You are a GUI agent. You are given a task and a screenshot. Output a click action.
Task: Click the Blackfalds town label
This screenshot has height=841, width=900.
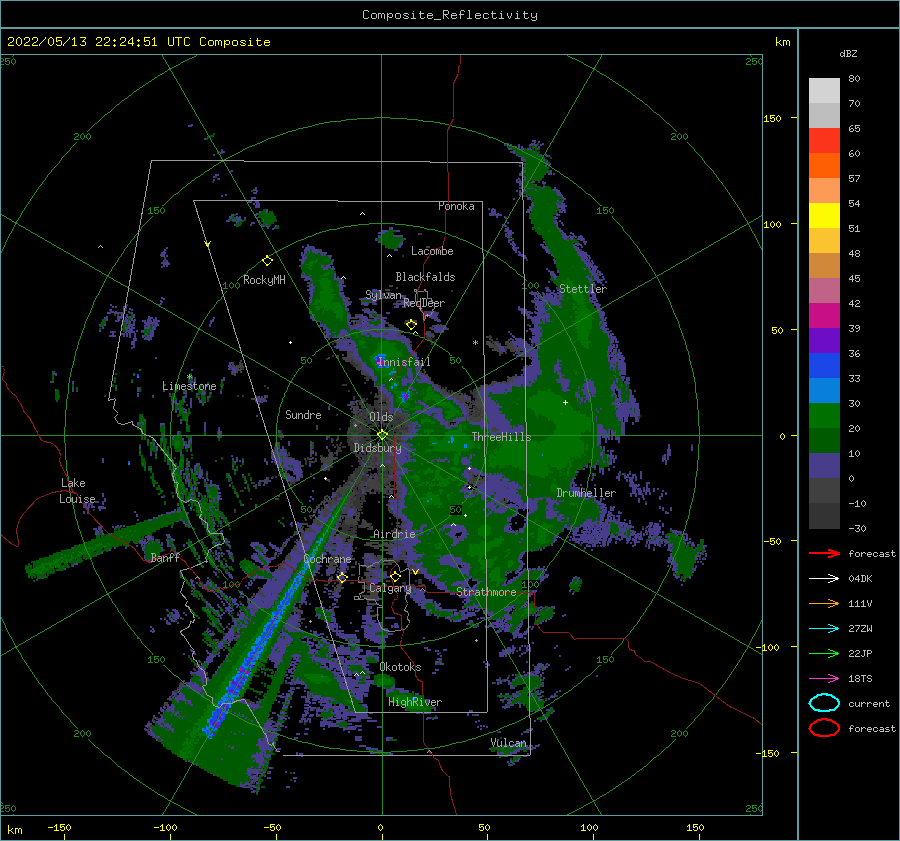click(425, 277)
